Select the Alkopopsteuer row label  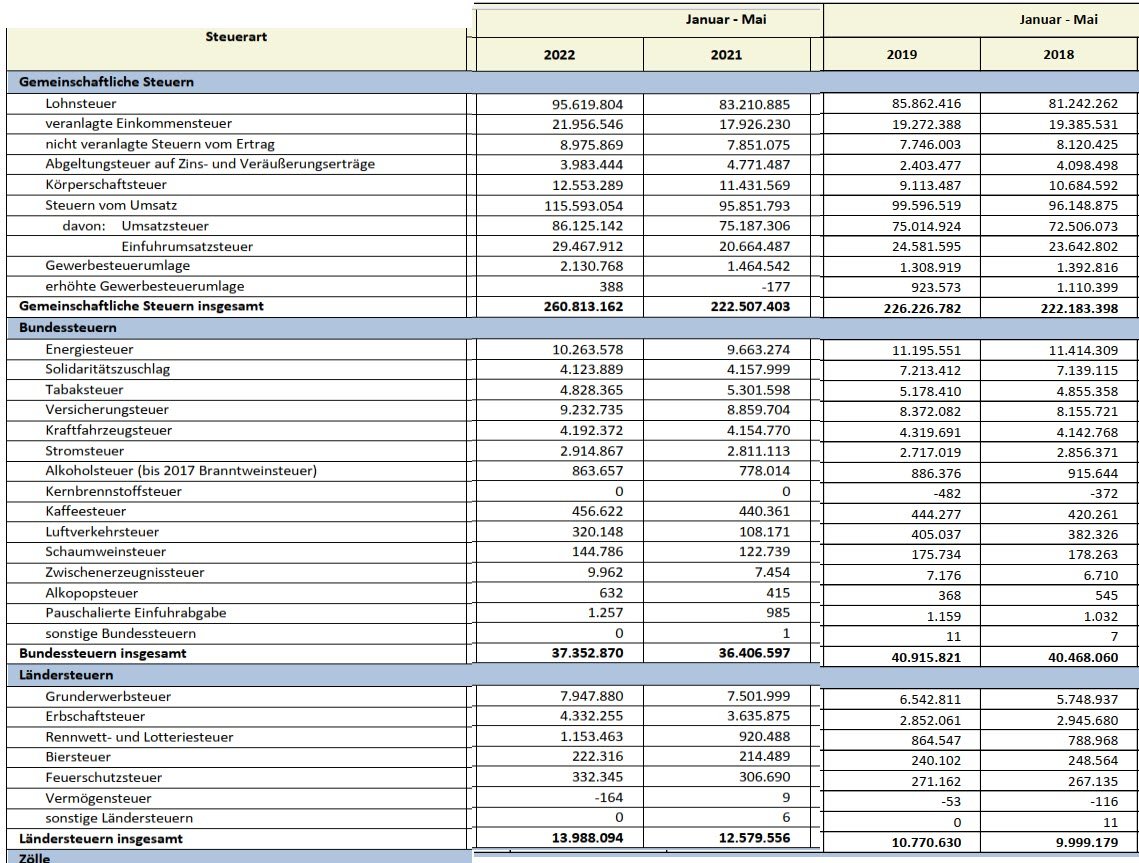pyautogui.click(x=92, y=593)
